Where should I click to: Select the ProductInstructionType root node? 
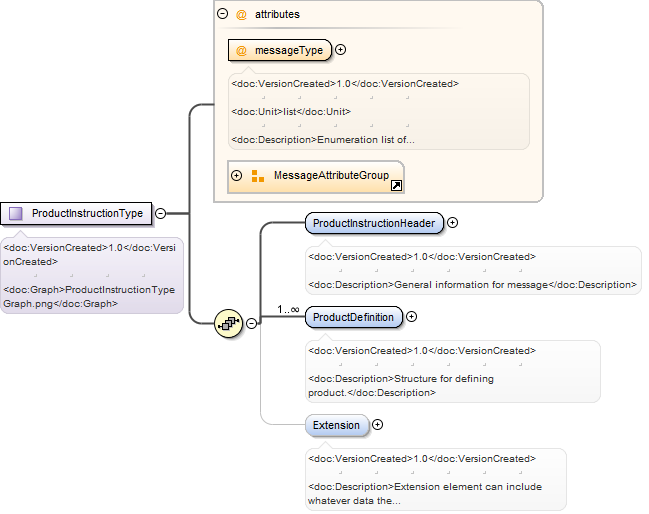tap(76, 214)
